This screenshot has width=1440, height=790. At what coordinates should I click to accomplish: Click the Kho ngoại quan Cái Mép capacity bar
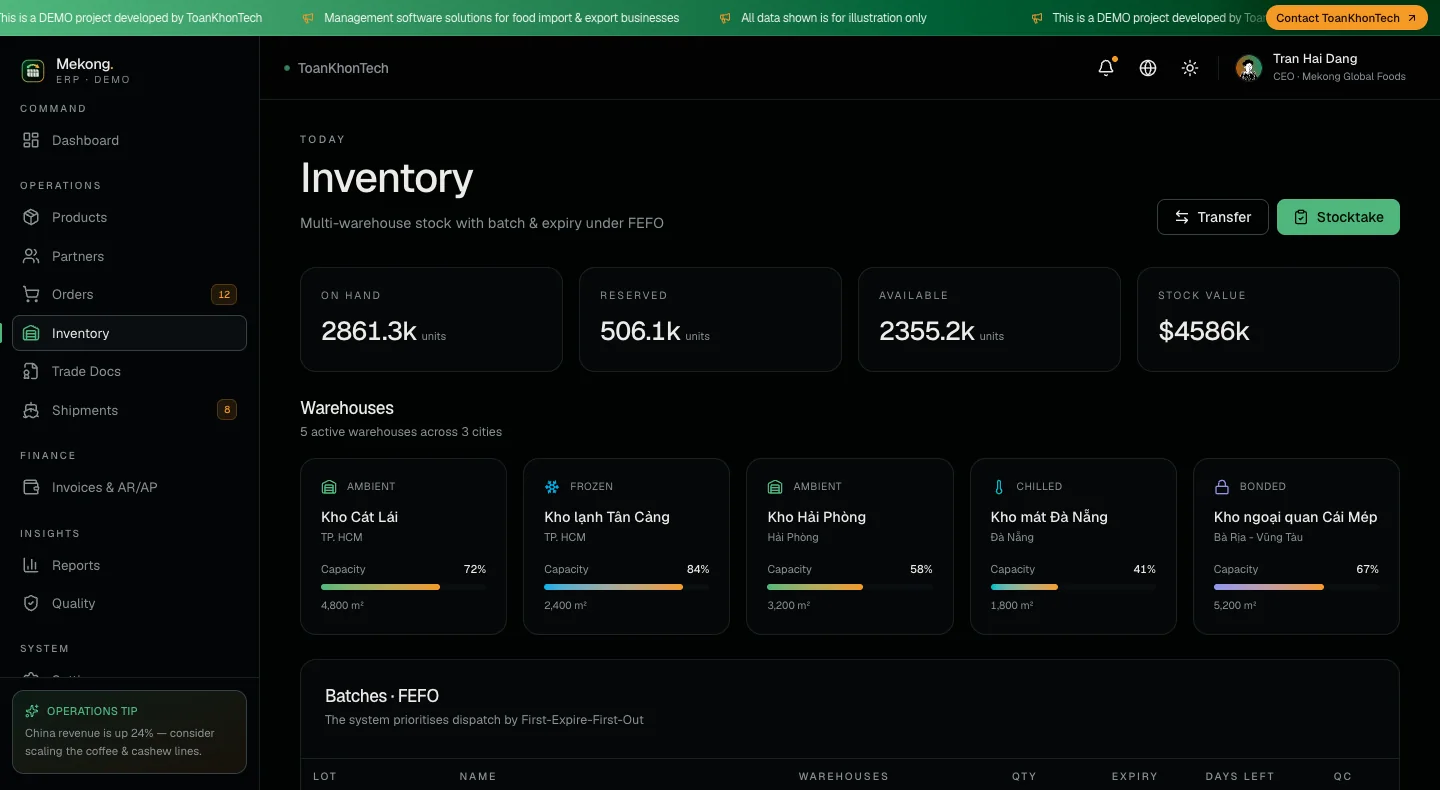click(x=1296, y=587)
